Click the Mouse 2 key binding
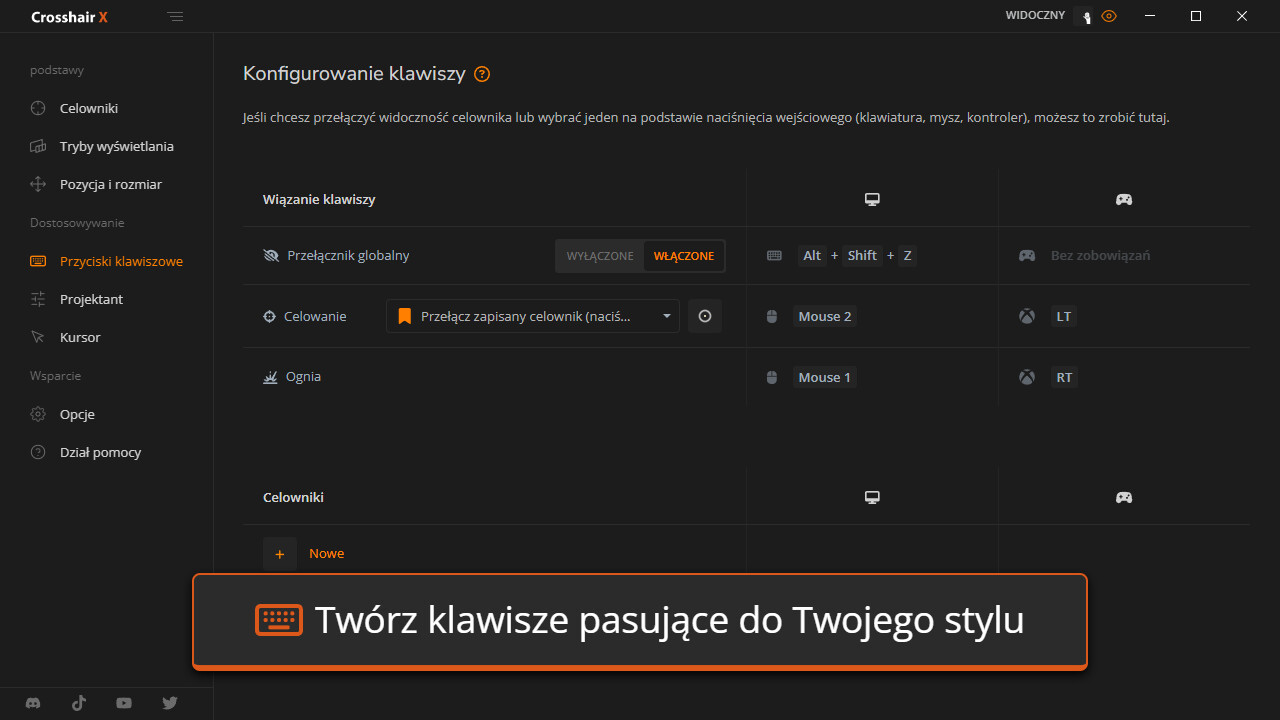The image size is (1280, 720). (825, 317)
